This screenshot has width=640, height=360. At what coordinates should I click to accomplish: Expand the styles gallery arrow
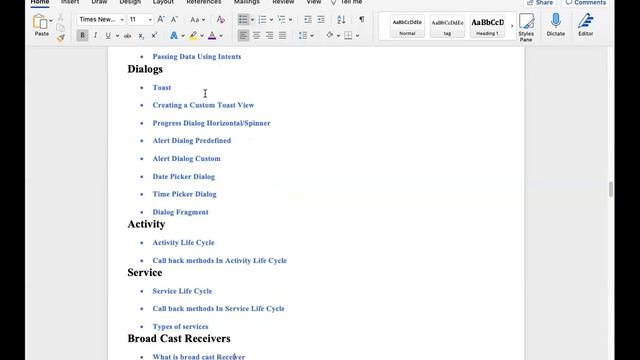[x=512, y=26]
